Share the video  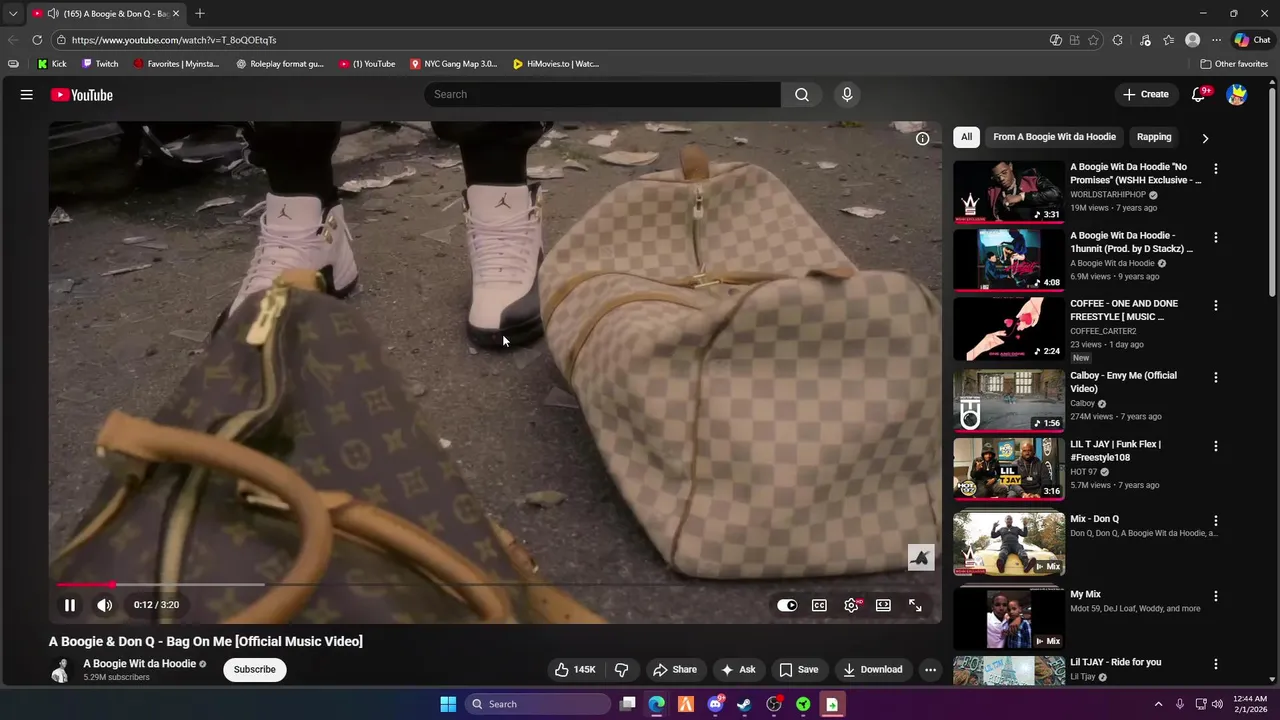(675, 670)
